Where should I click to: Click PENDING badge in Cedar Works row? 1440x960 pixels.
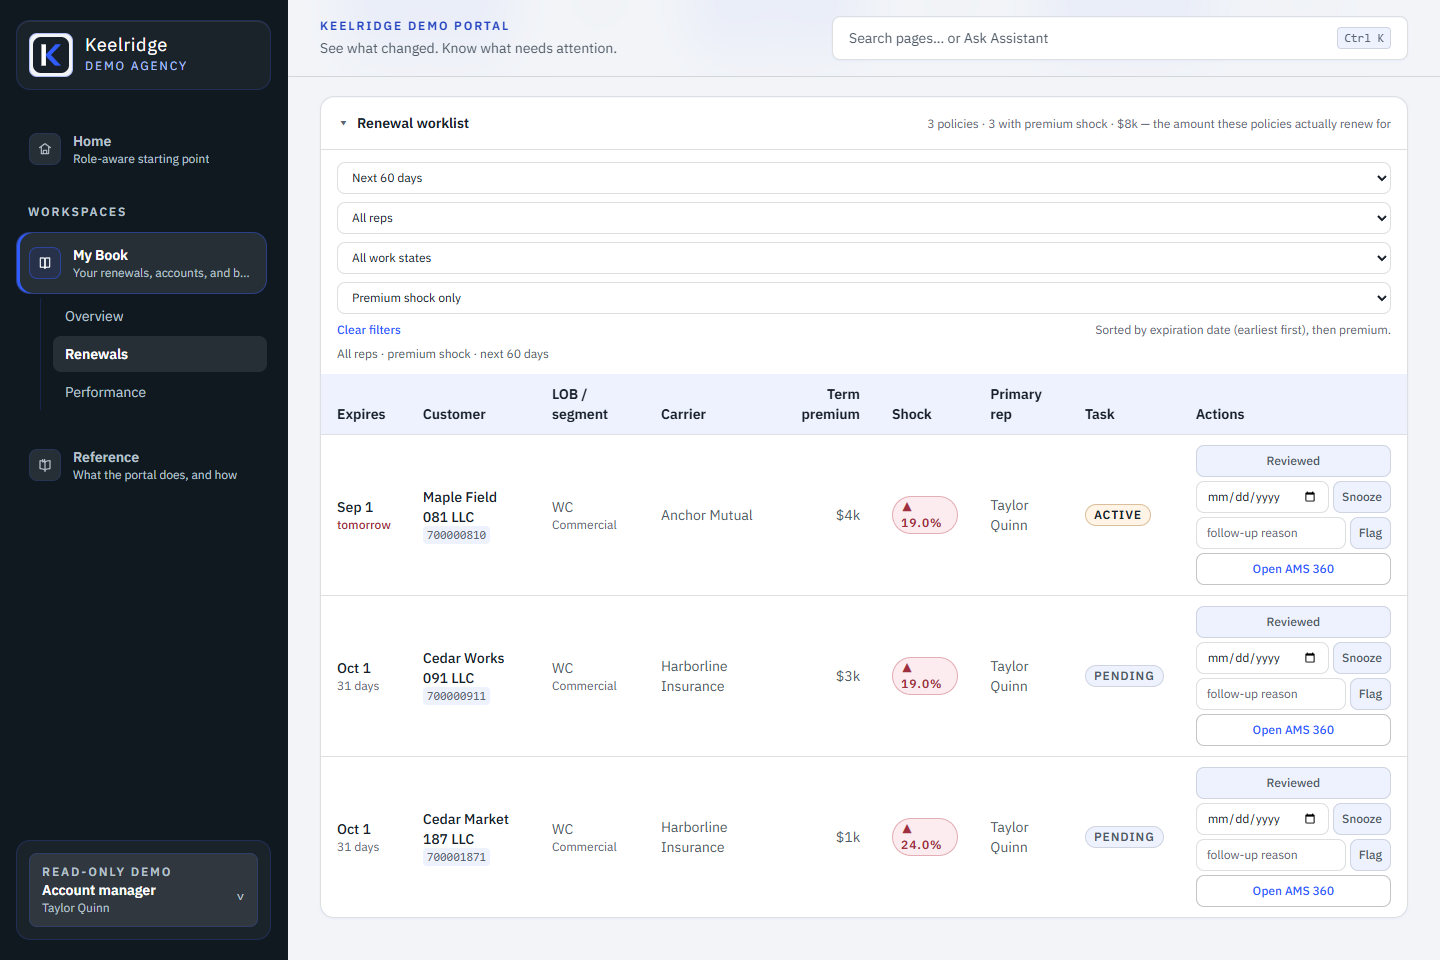pyautogui.click(x=1124, y=676)
